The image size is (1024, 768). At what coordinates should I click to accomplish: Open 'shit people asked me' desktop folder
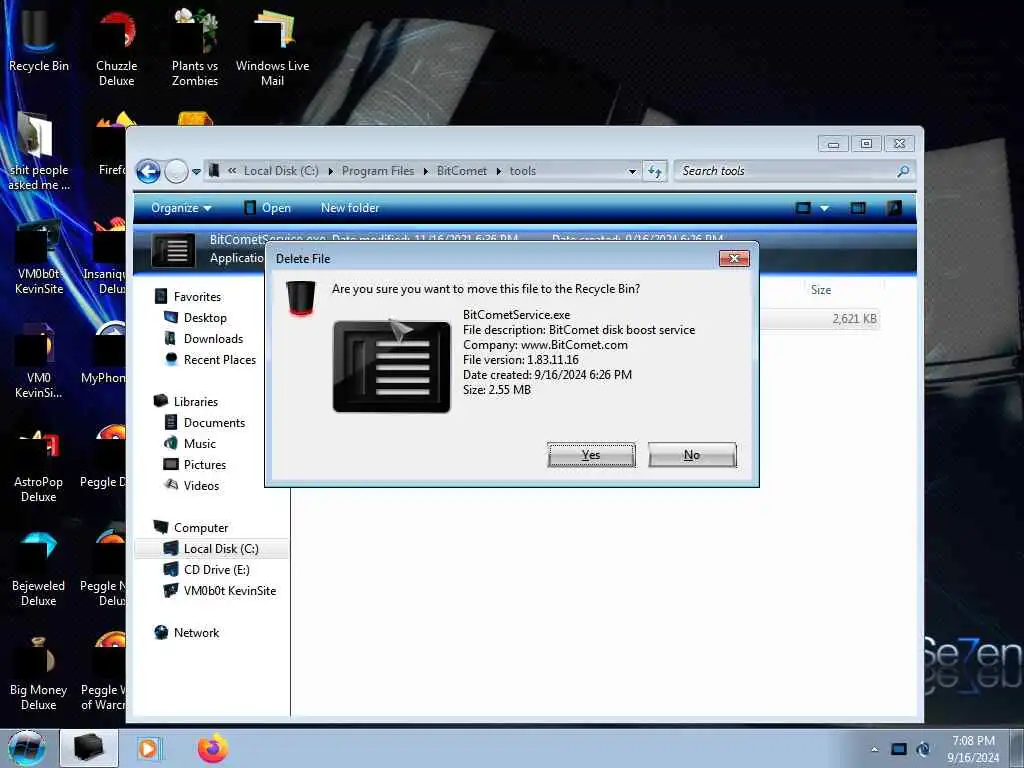[39, 152]
